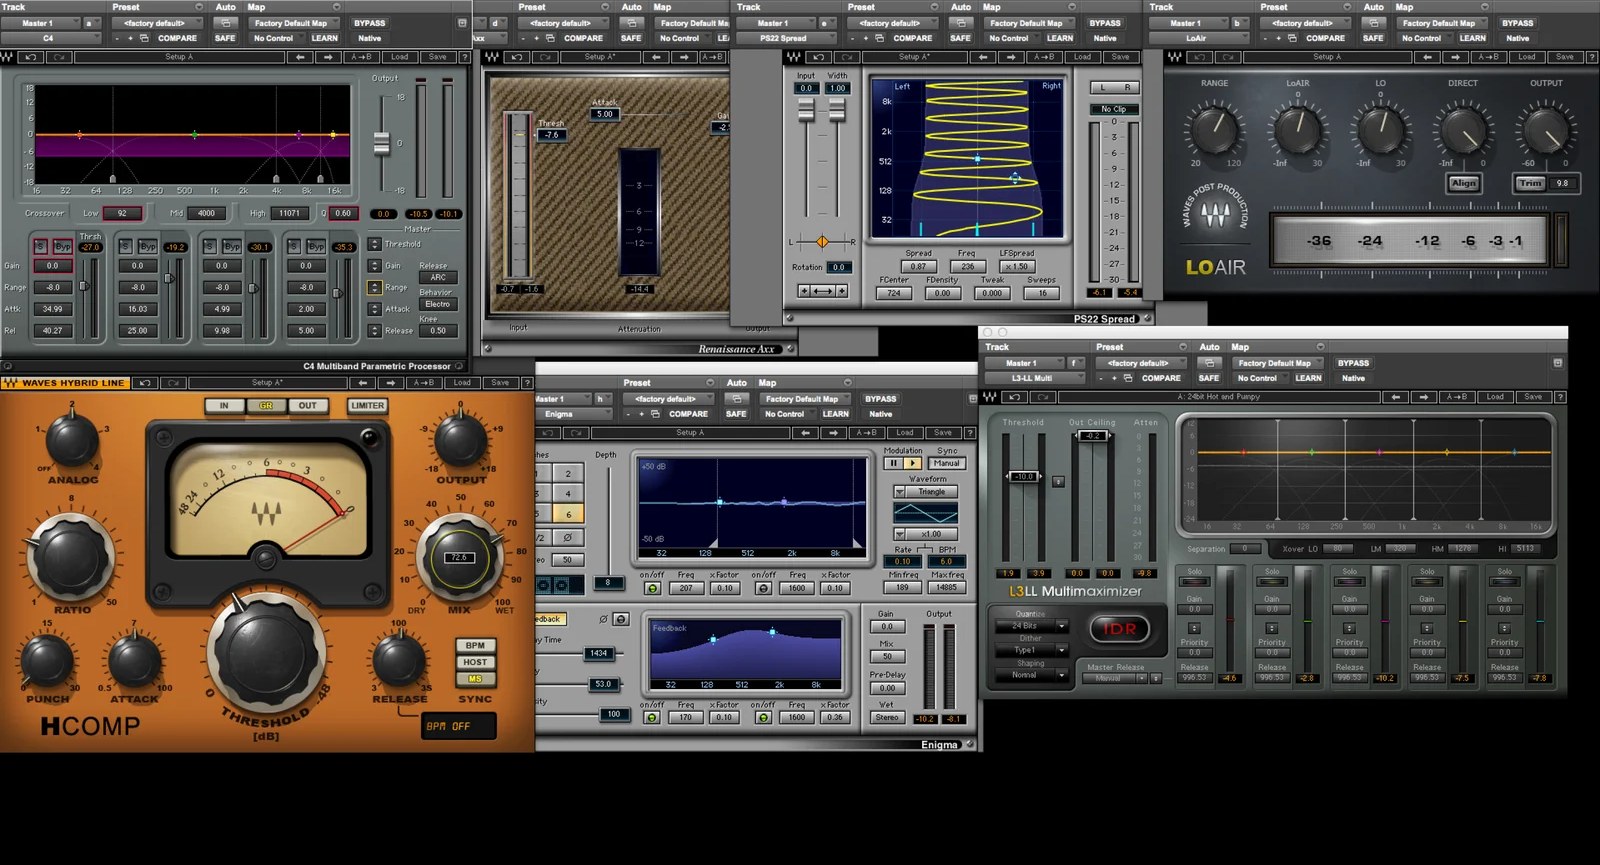
Task: Click the plus icon next to COMPARE in the C4 header
Action: 130,38
